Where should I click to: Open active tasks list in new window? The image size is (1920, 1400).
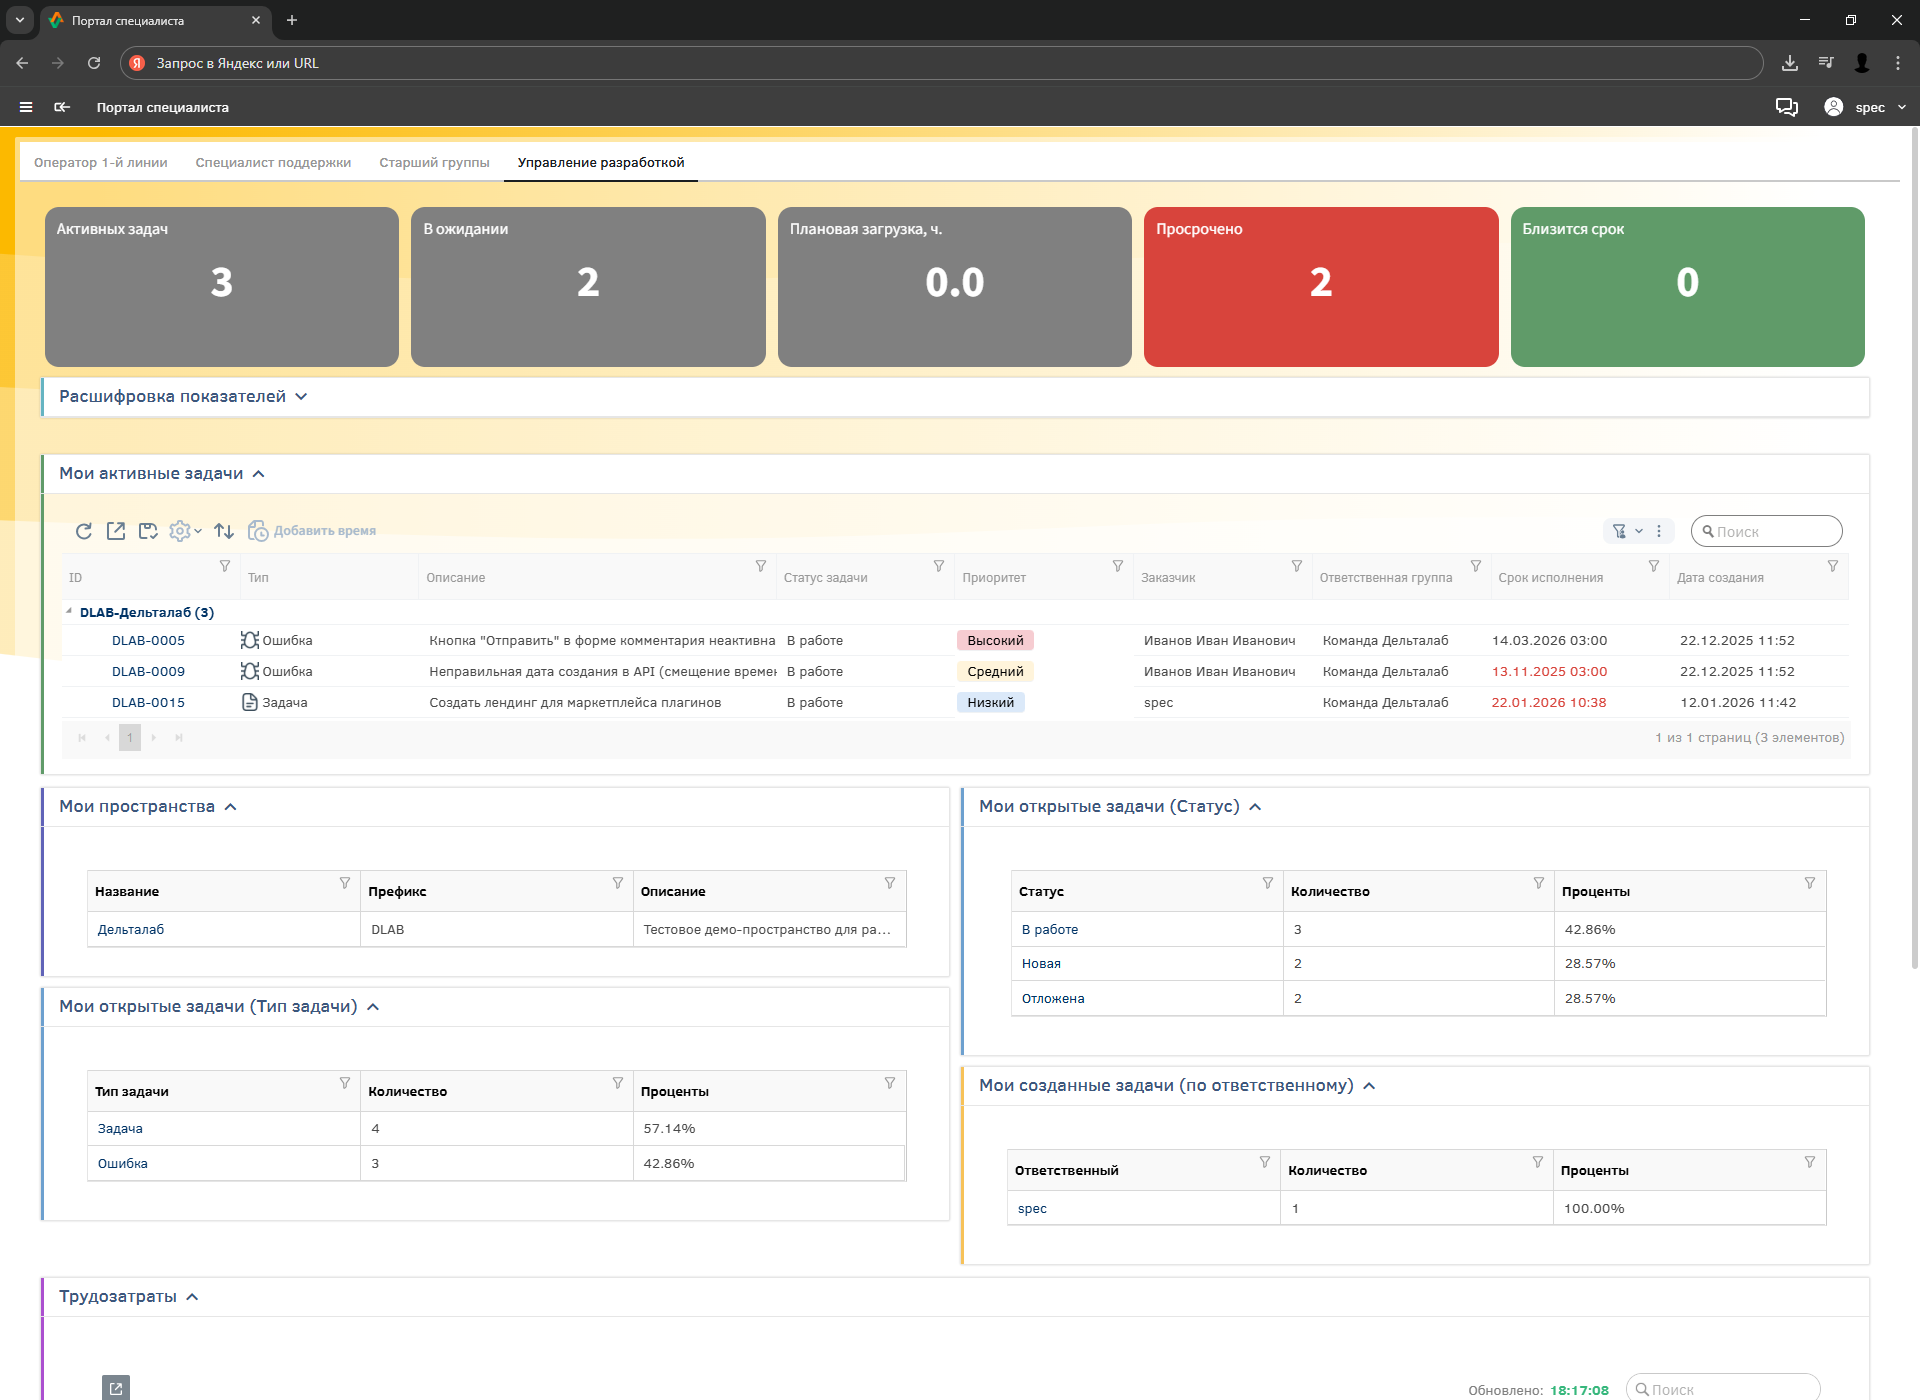click(116, 531)
